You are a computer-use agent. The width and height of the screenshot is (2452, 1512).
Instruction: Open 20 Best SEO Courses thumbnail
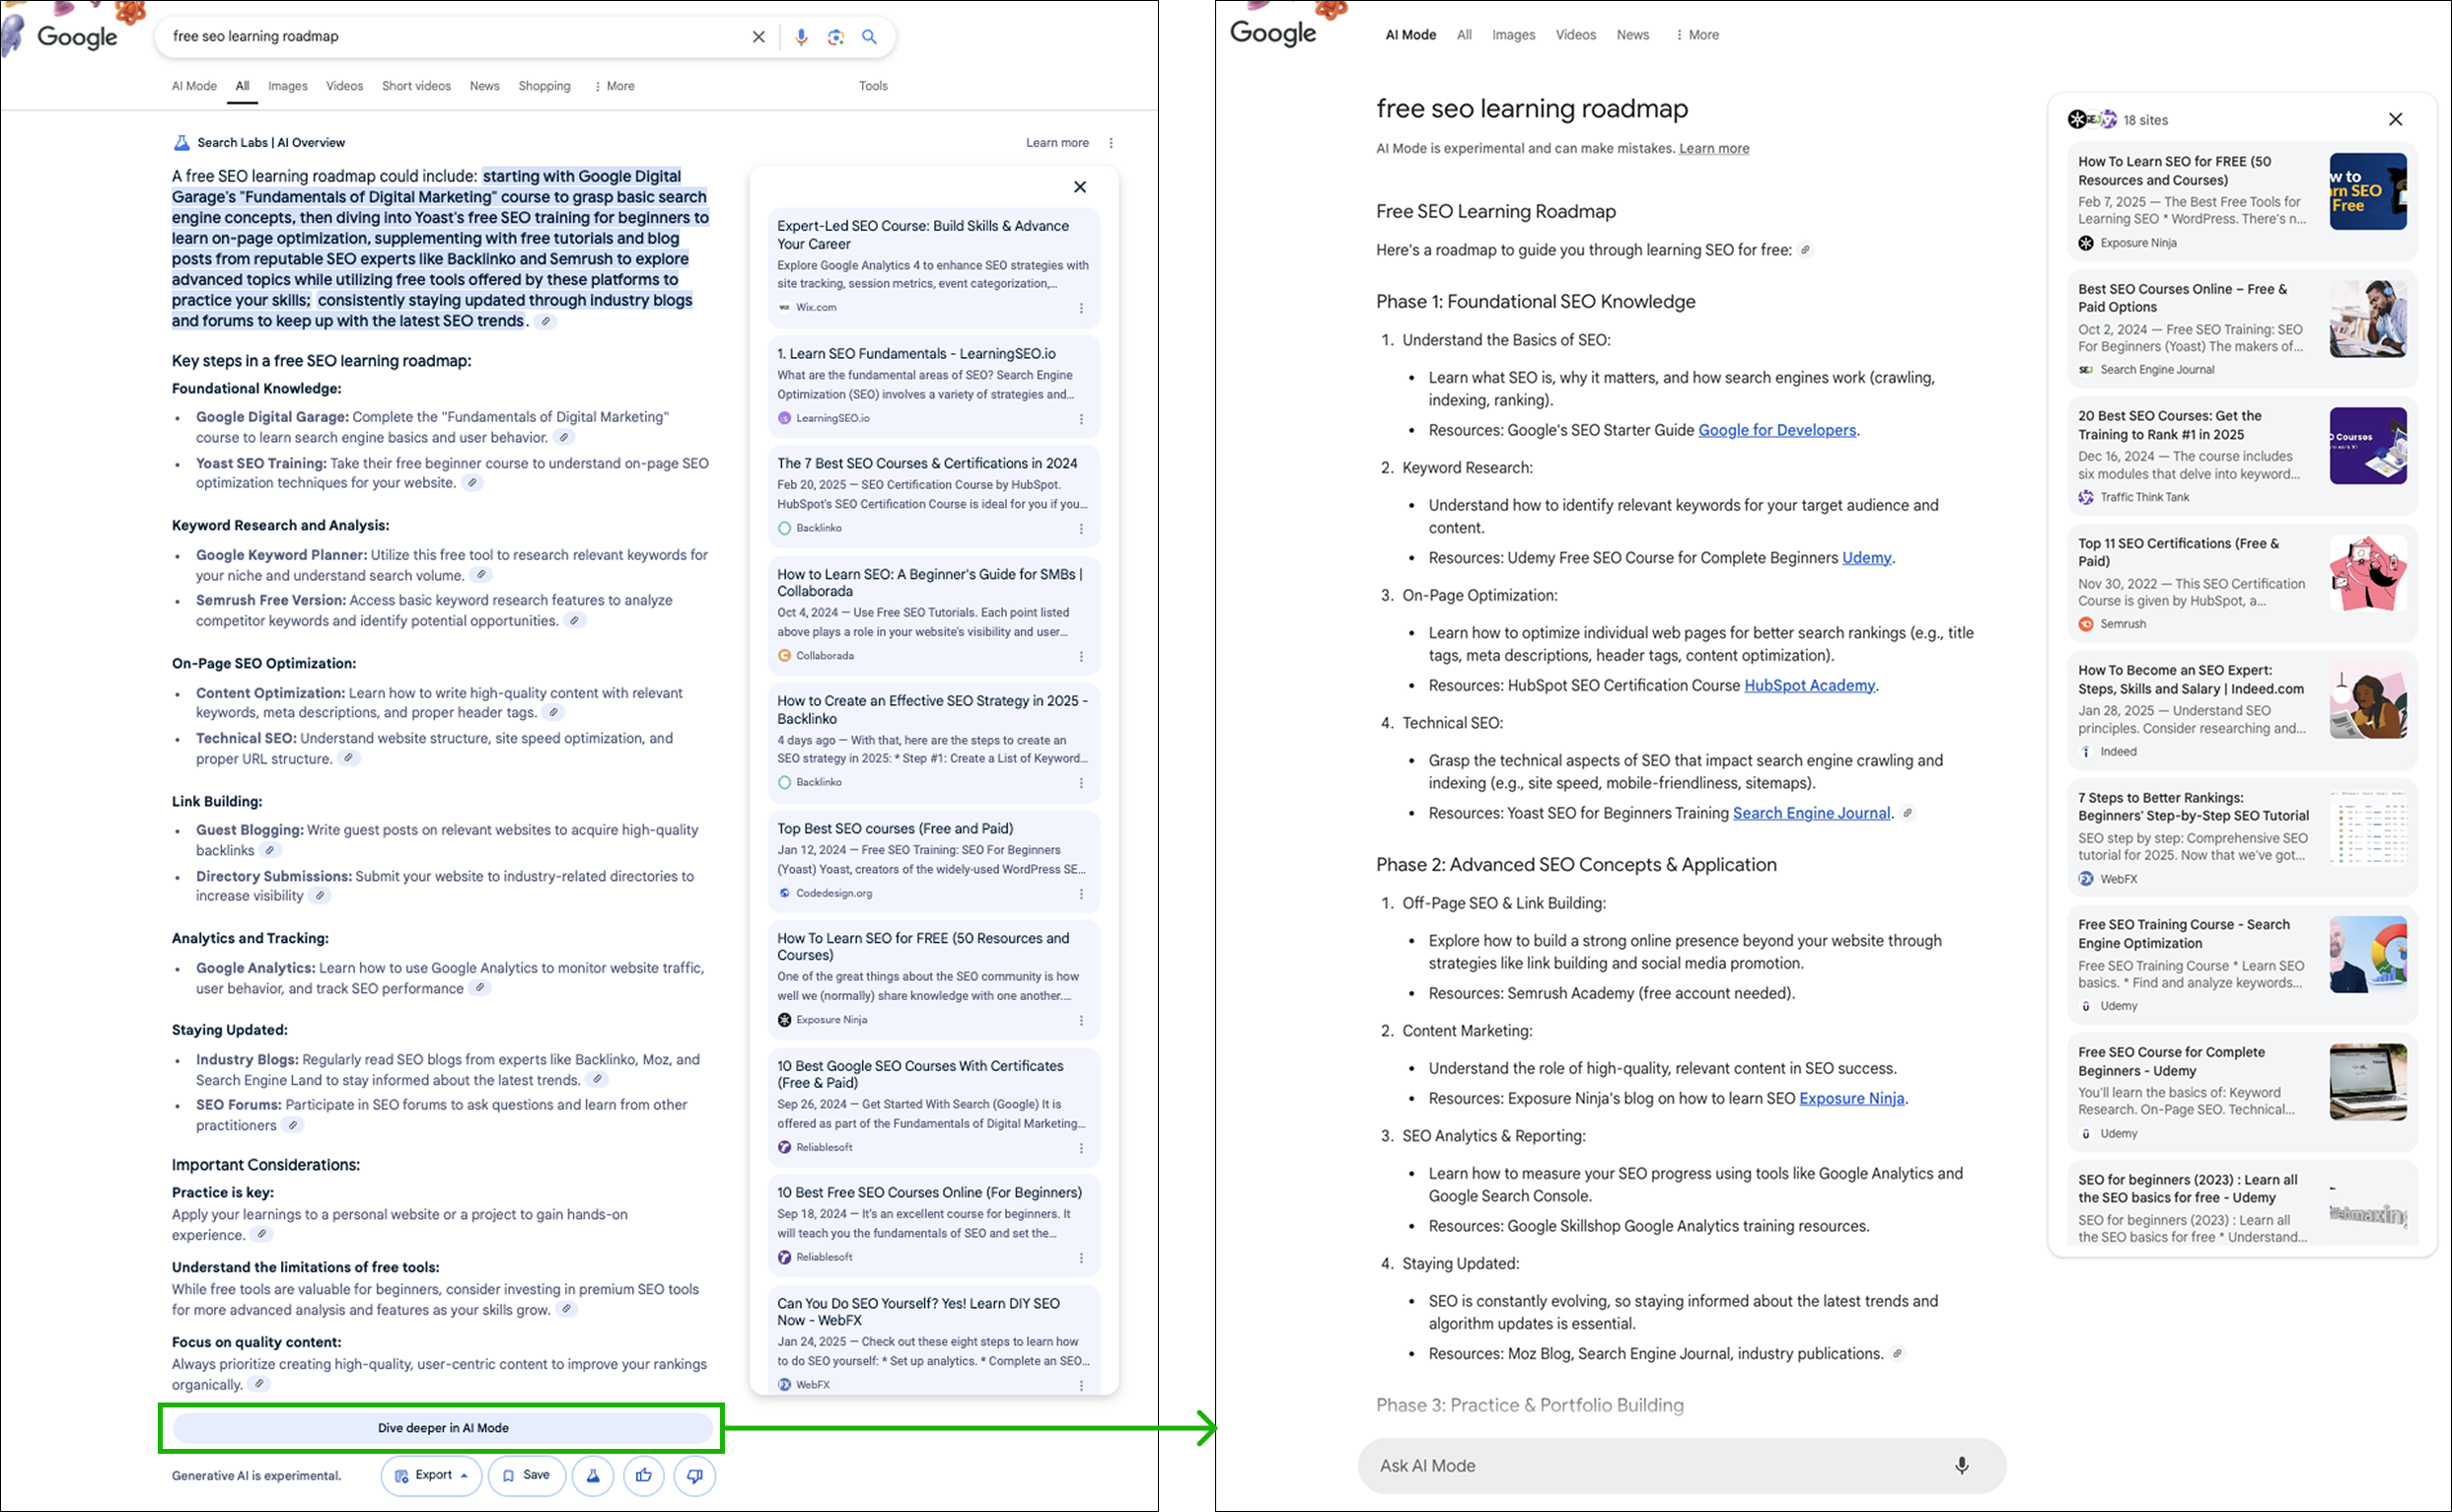(2368, 446)
